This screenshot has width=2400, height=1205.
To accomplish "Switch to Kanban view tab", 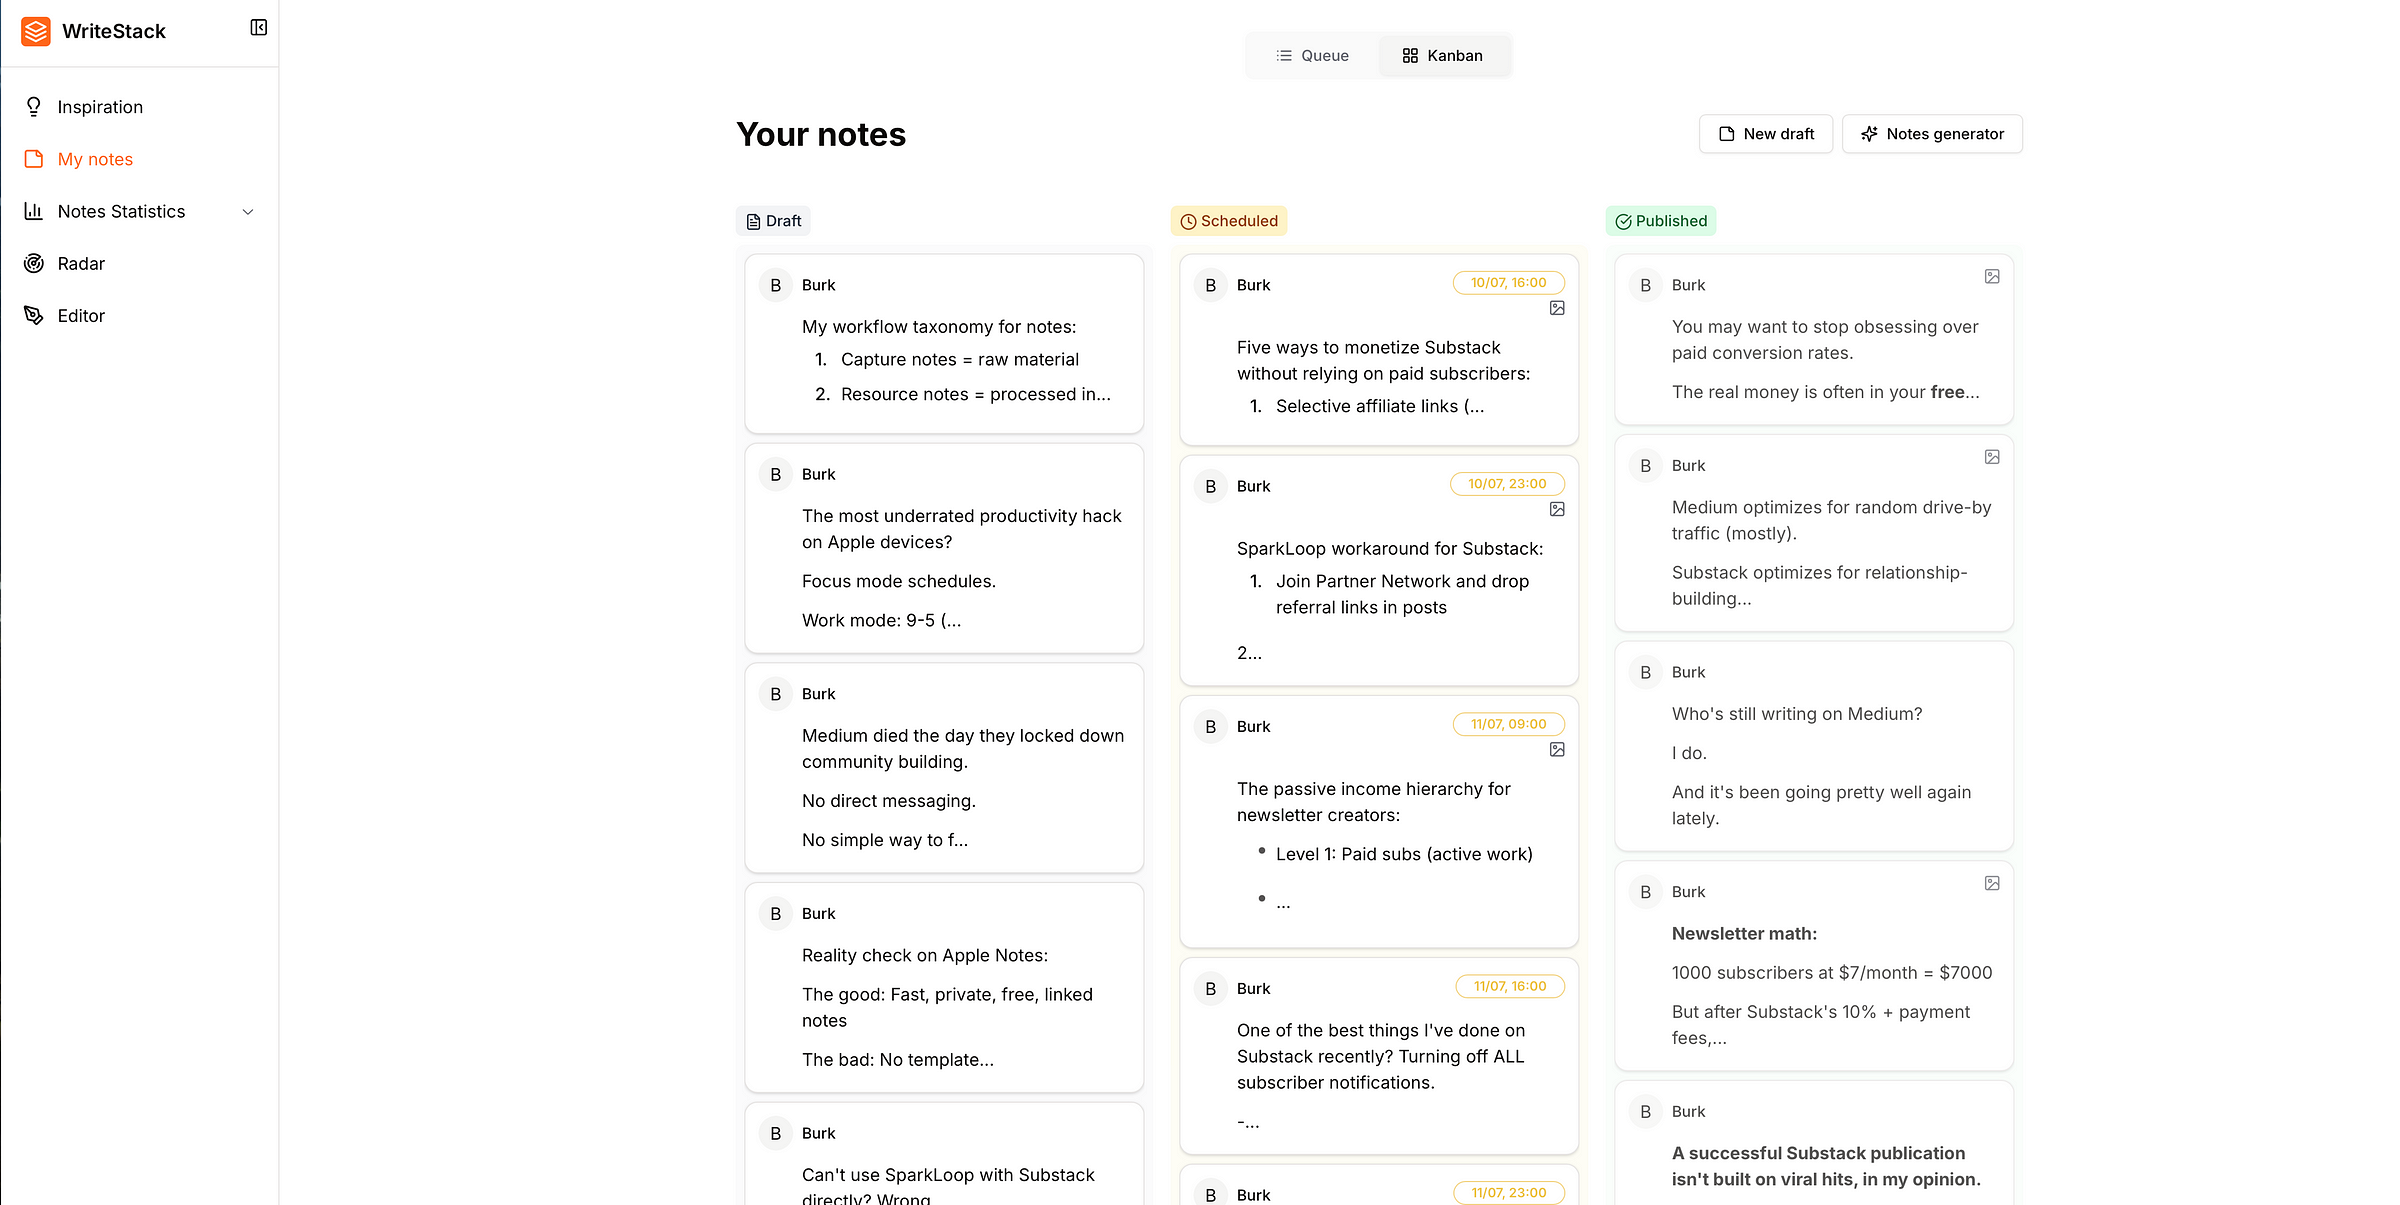I will pos(1442,56).
